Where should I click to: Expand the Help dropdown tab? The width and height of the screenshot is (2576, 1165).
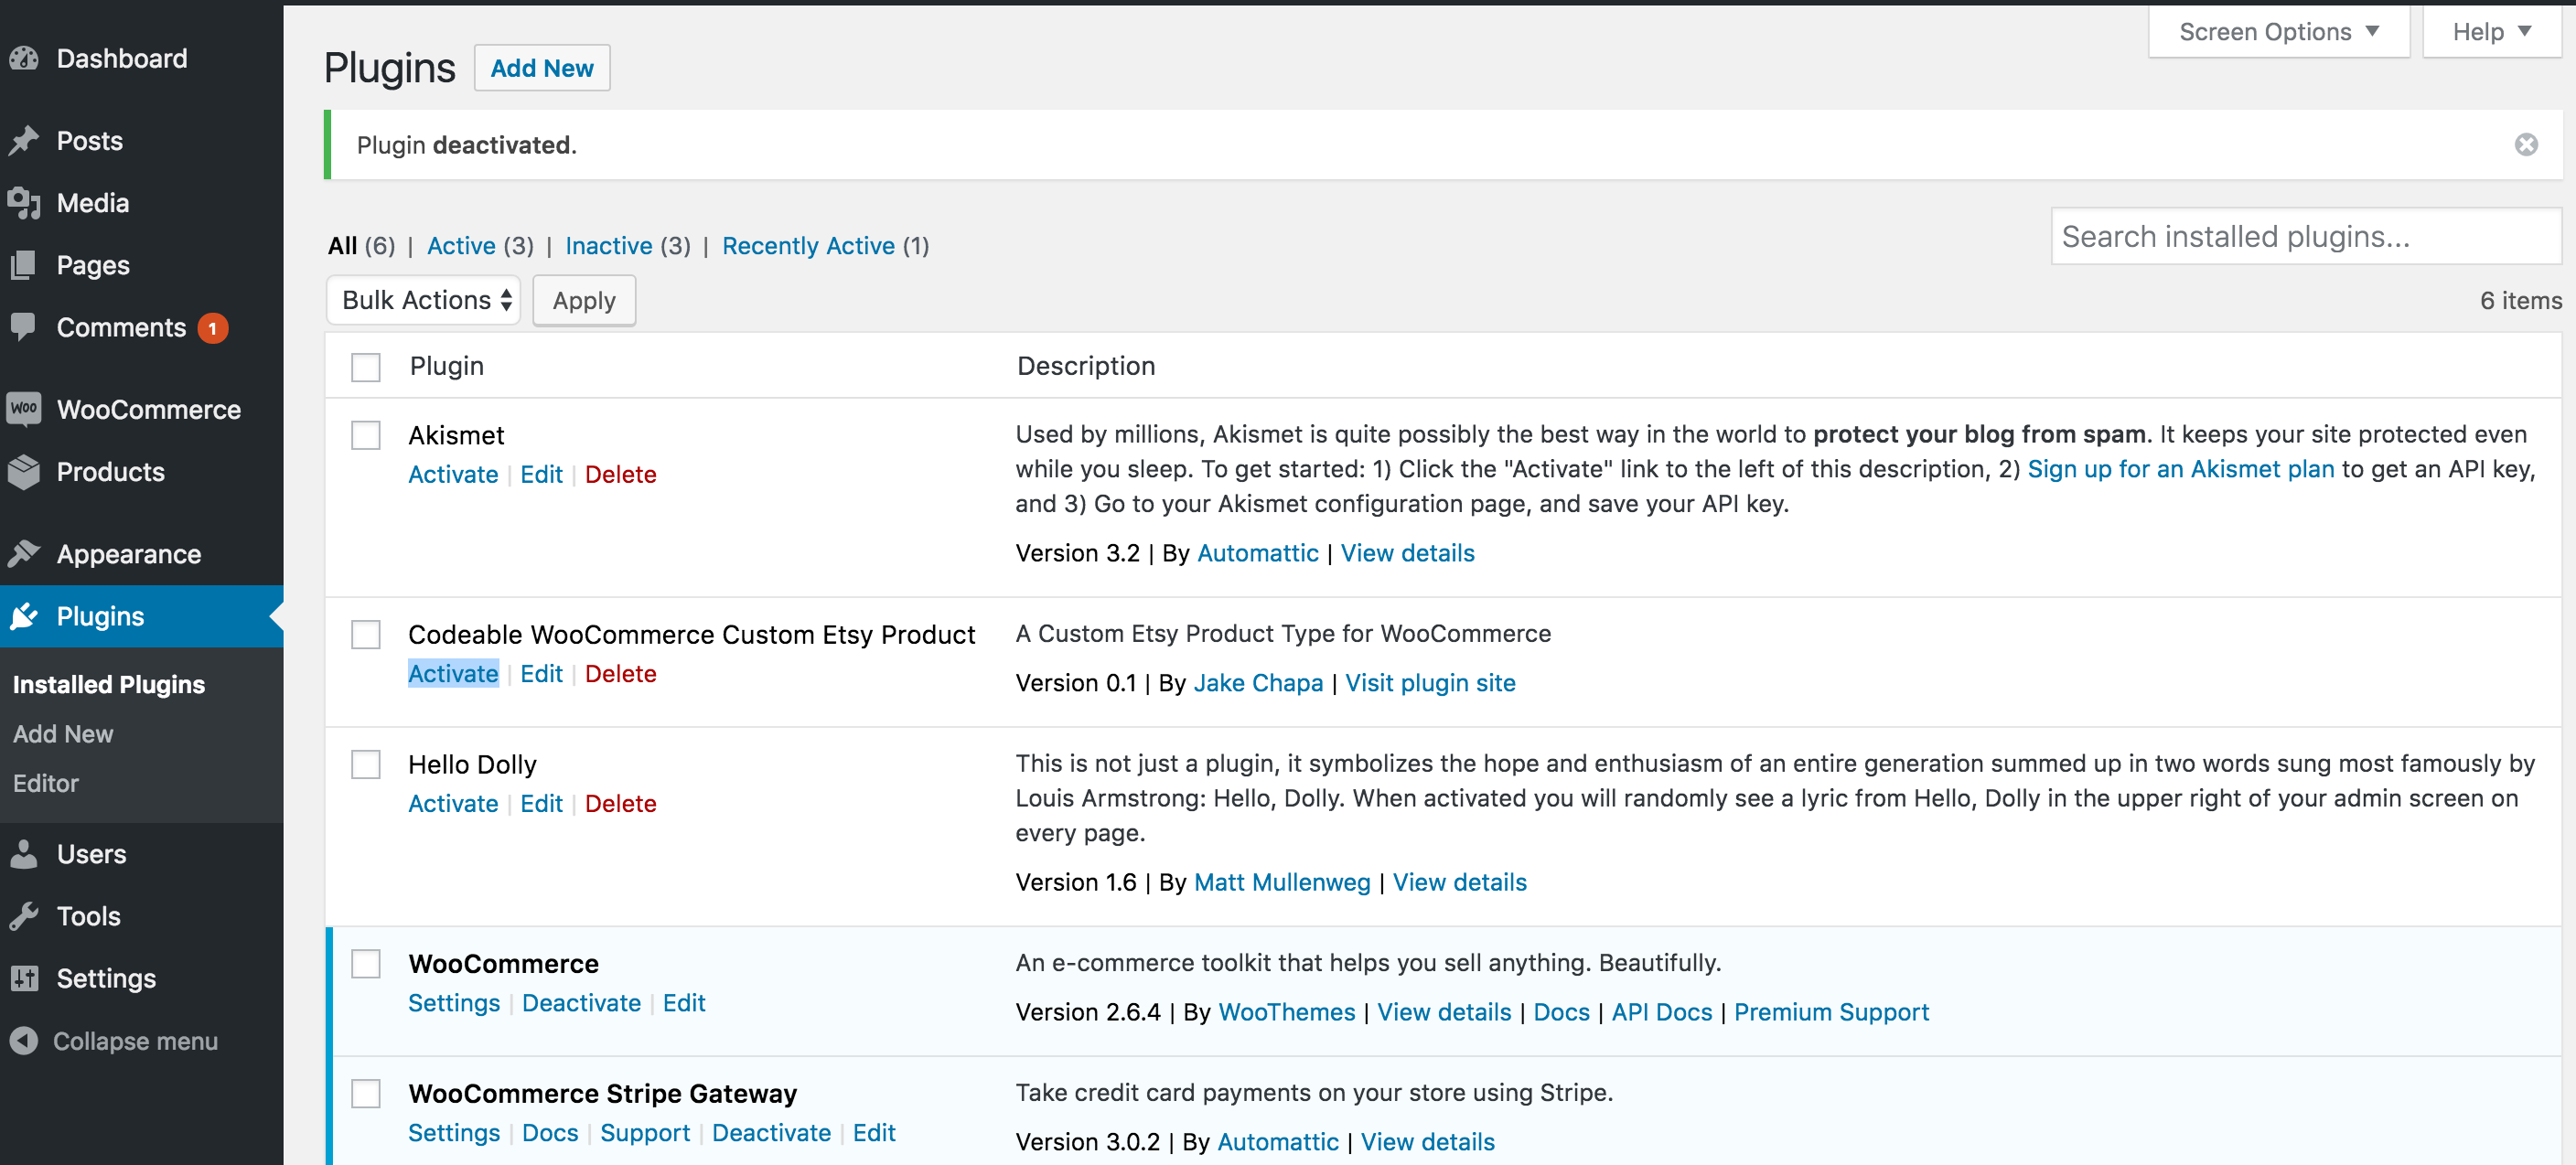click(x=2492, y=32)
